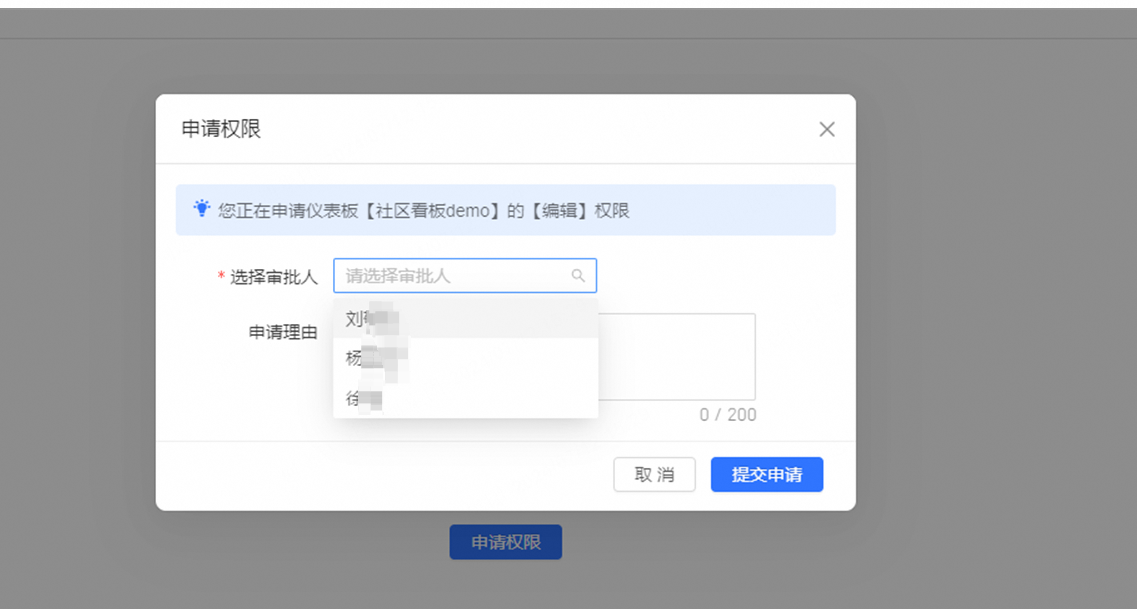The width and height of the screenshot is (1137, 609).
Task: Click the dialog footer area left of 取消
Action: click(x=380, y=475)
